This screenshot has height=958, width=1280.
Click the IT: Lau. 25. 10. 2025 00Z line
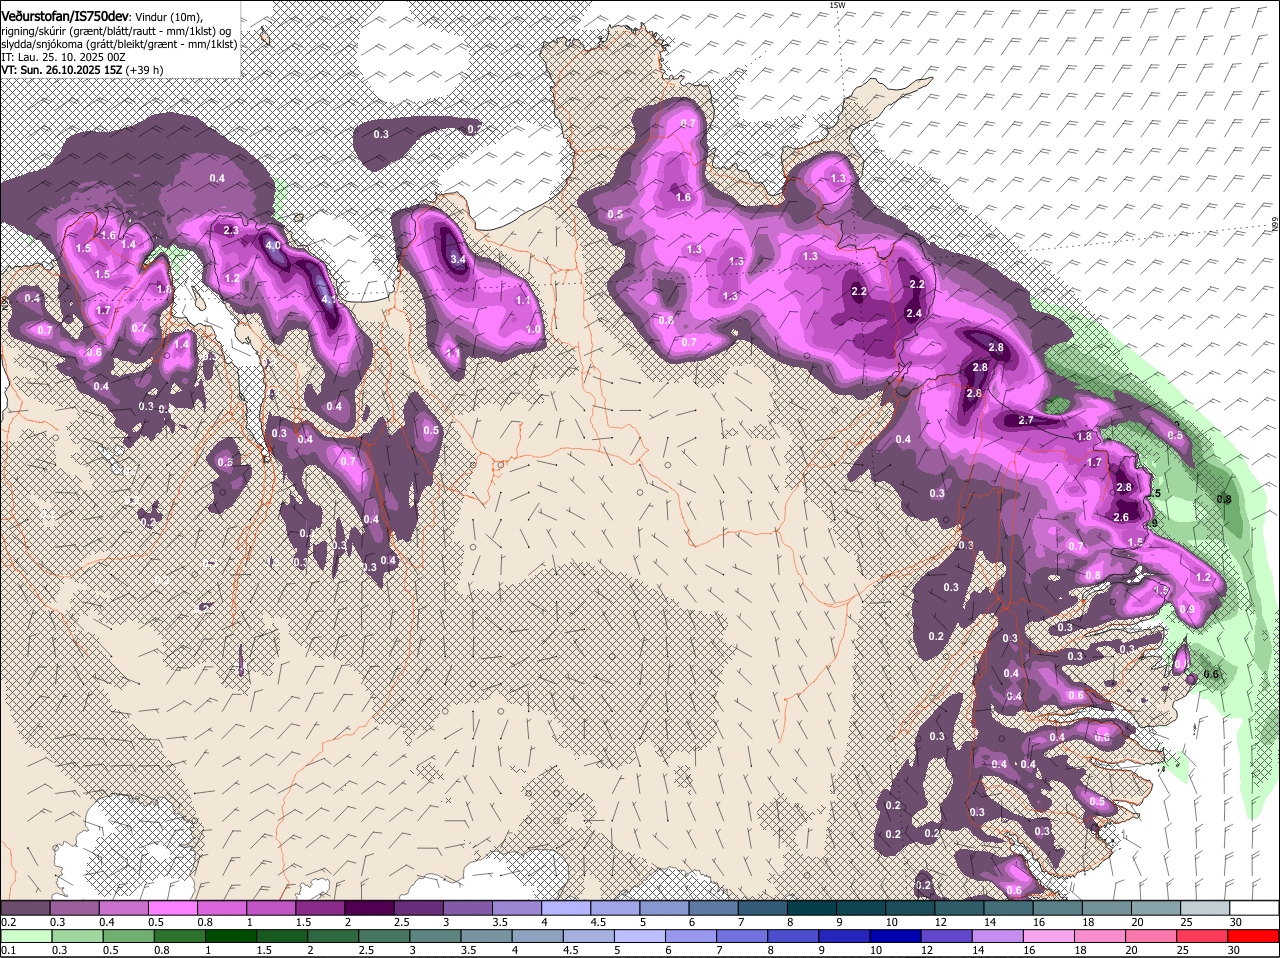63,57
